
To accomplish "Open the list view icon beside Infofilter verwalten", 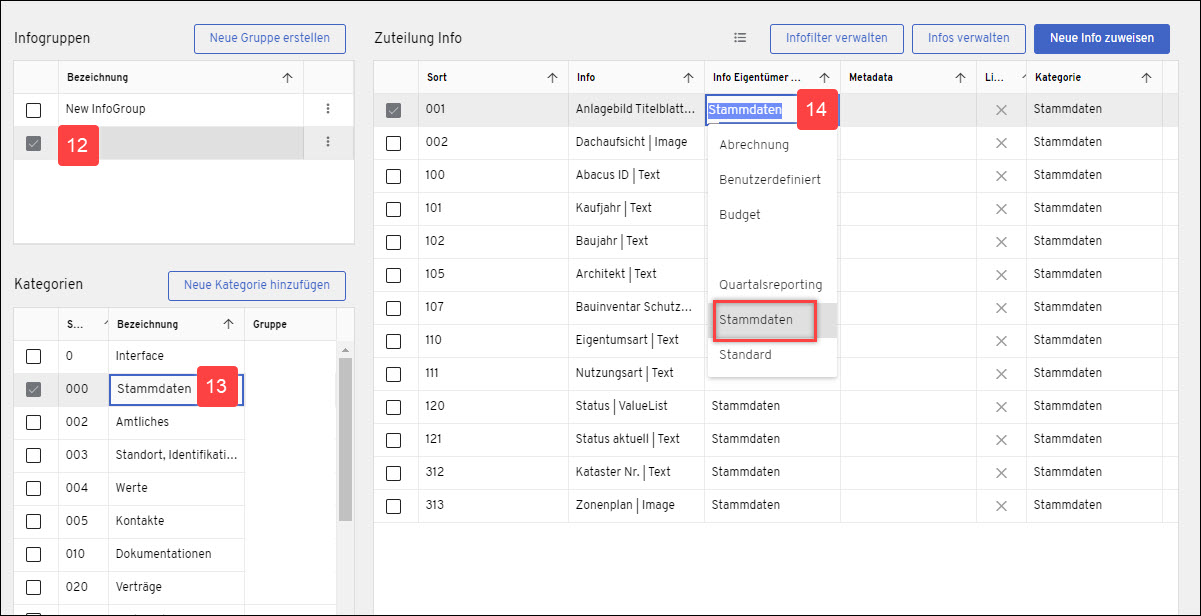I will click(740, 38).
